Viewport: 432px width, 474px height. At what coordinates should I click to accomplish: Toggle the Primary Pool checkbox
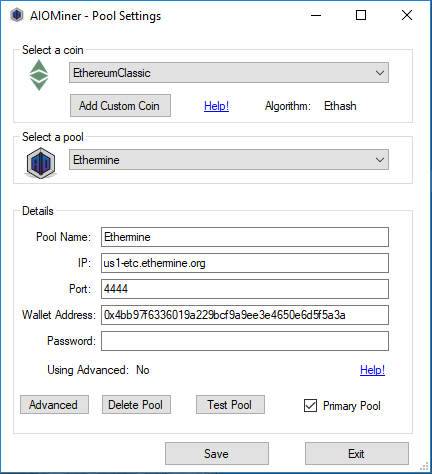310,406
